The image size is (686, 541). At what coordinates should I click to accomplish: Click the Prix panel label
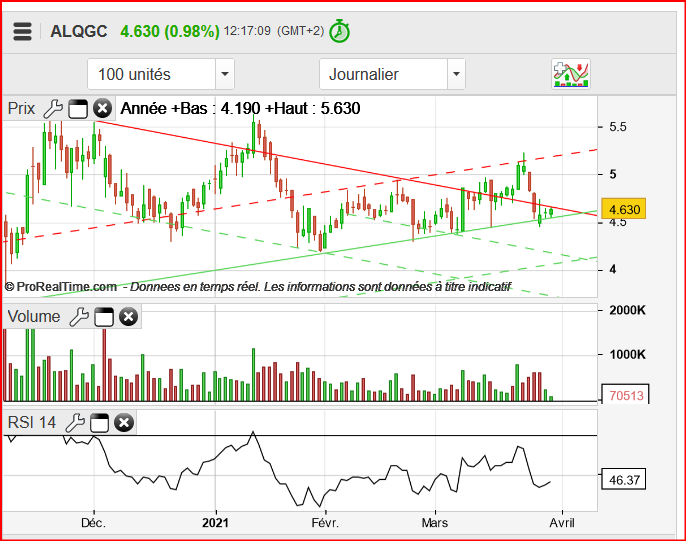21,108
